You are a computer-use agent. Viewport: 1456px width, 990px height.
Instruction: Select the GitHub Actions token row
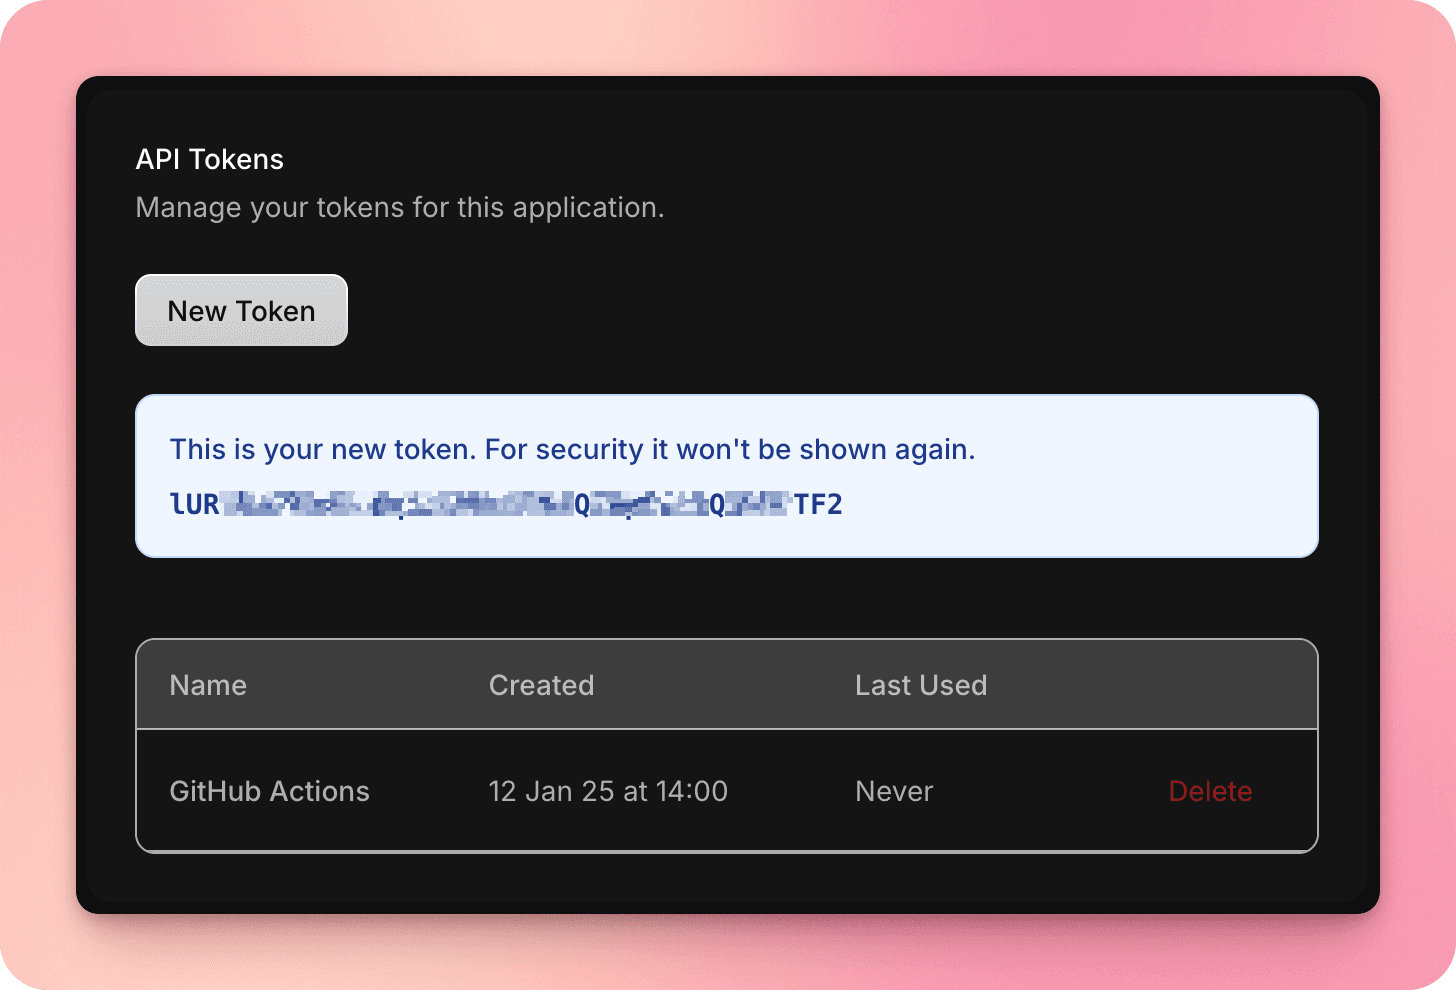click(727, 791)
